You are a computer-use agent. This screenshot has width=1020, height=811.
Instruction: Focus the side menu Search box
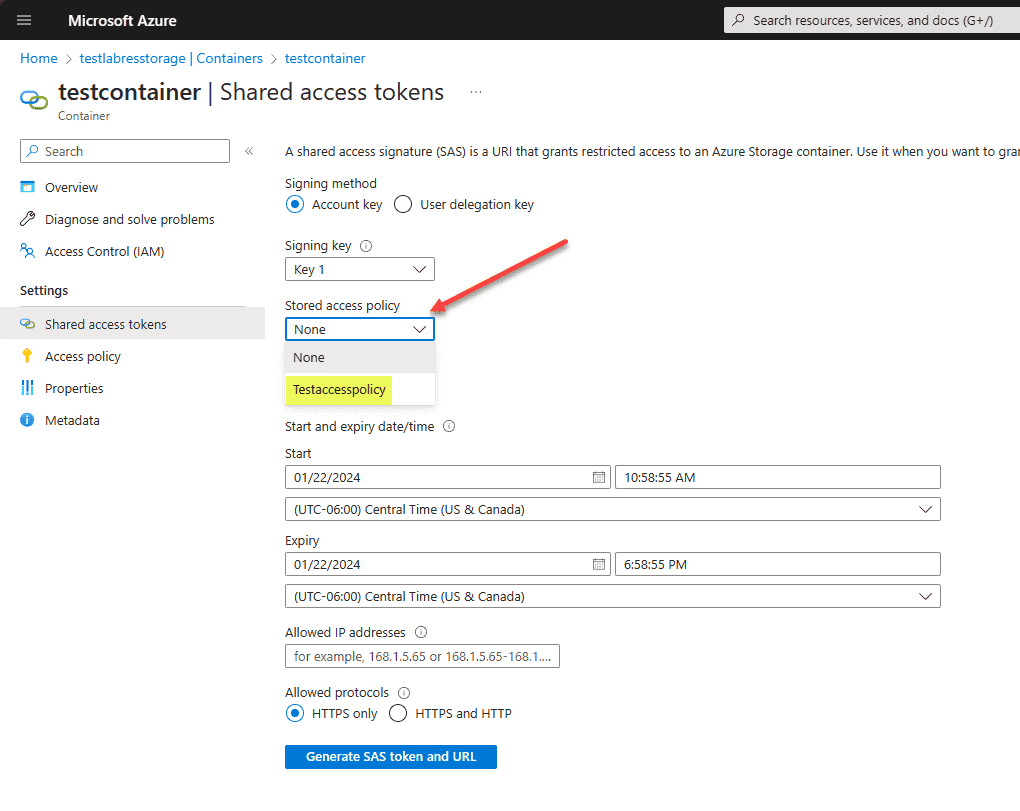coord(125,151)
